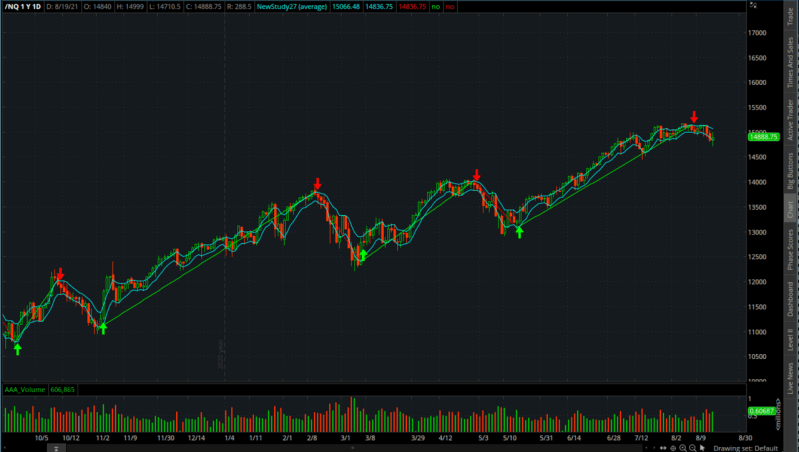This screenshot has width=799, height=452.
Task: Click the 11500 price axis label
Action: [x=757, y=307]
